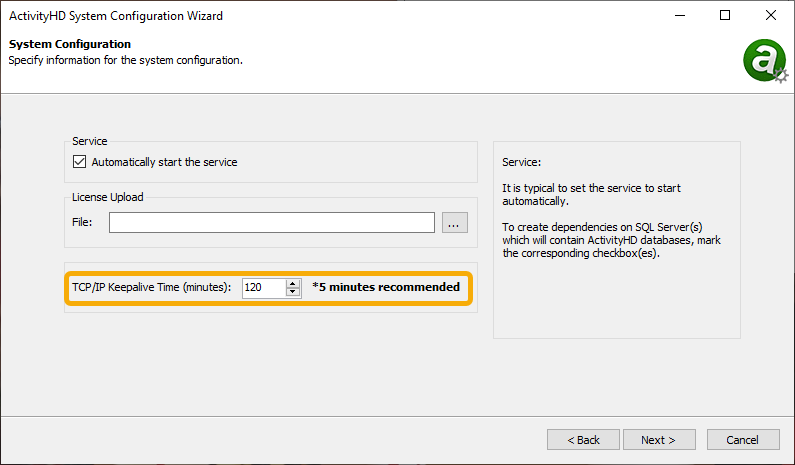
Task: Click the 'File:' label
Action: pyautogui.click(x=82, y=222)
